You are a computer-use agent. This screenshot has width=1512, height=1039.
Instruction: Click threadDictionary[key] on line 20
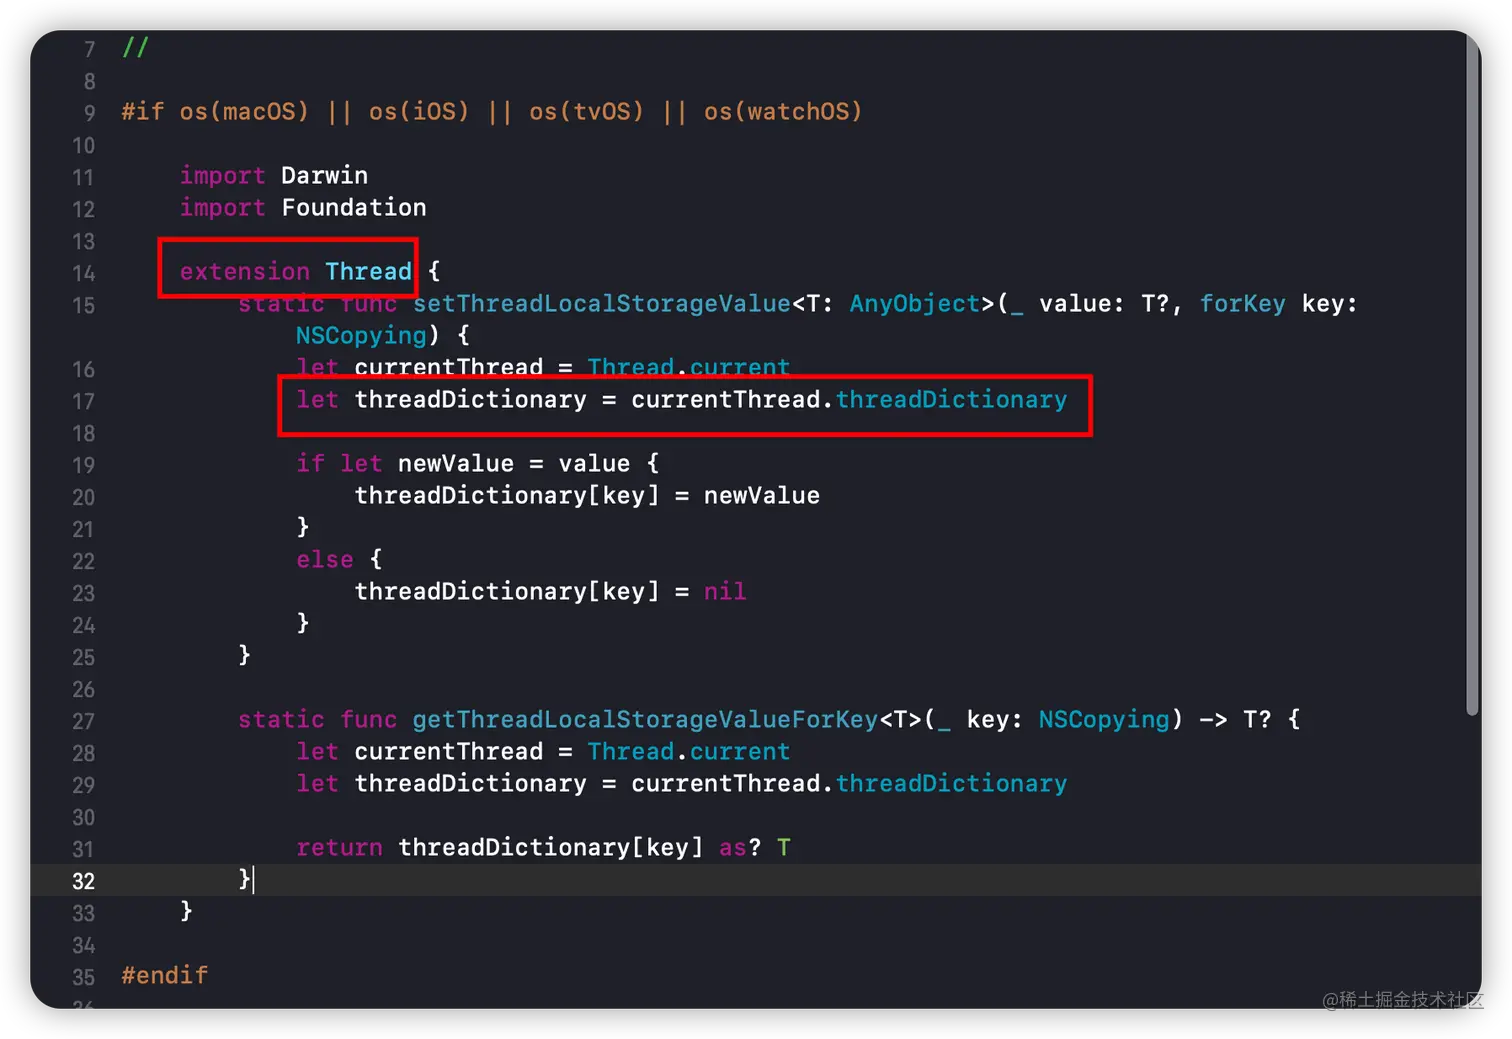point(507,495)
